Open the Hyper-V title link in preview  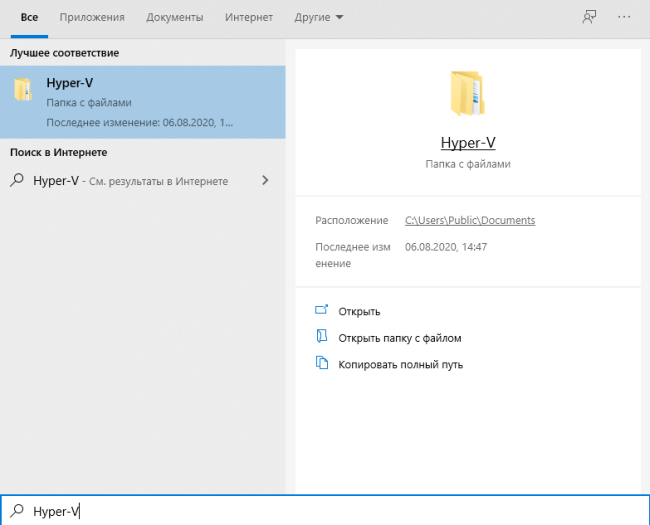pos(468,143)
